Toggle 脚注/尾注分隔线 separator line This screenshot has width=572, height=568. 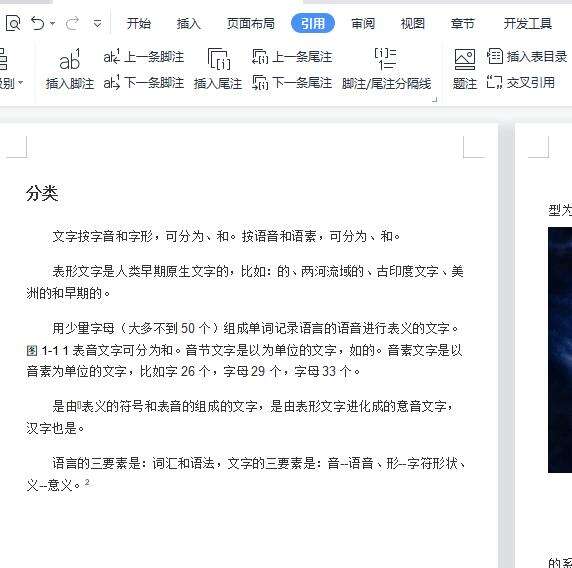pos(386,69)
